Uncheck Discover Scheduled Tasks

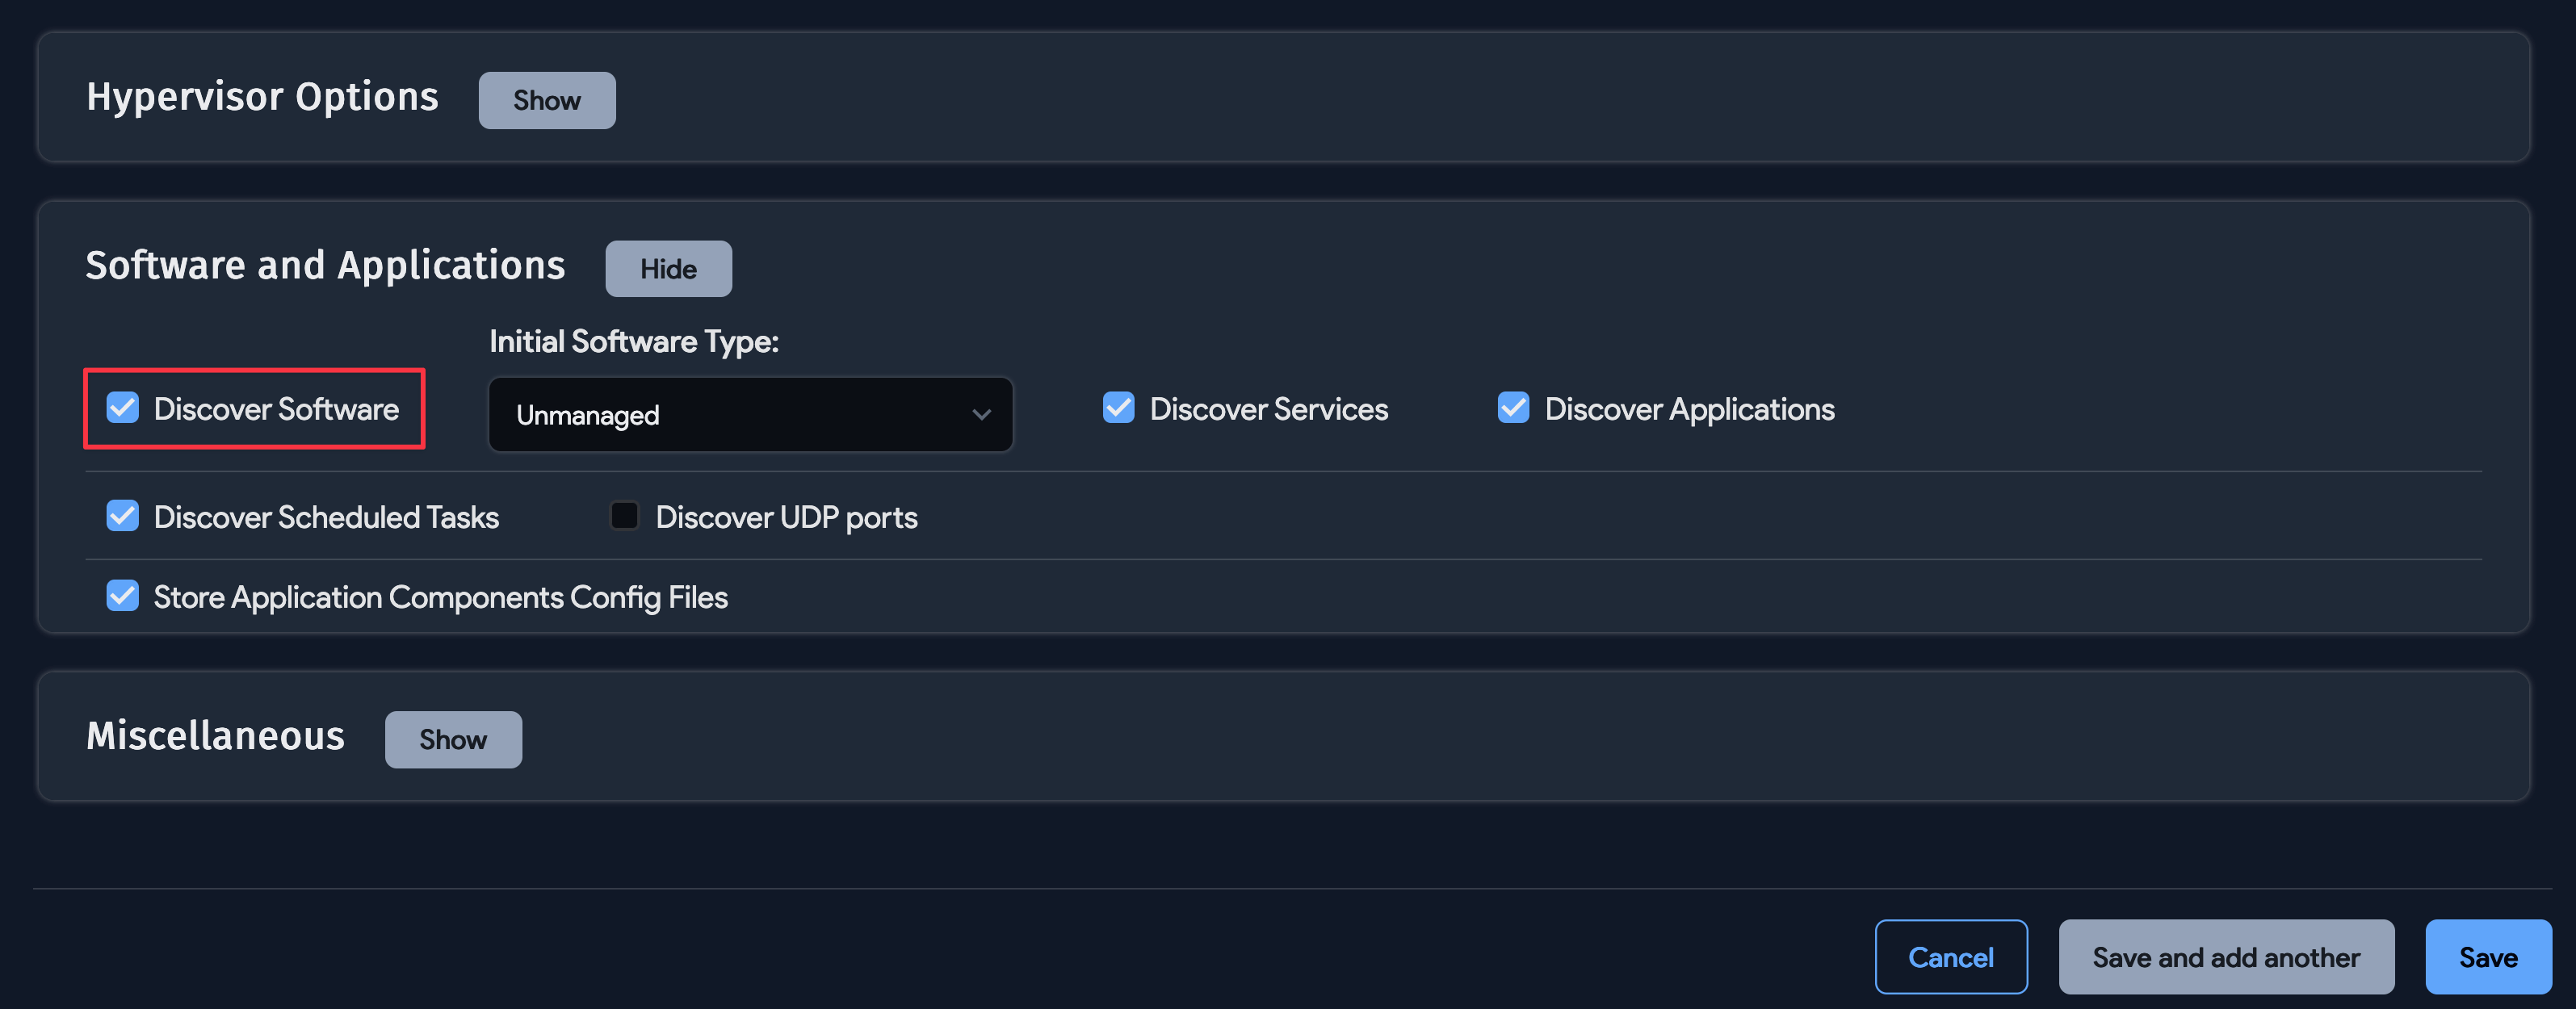(122, 516)
